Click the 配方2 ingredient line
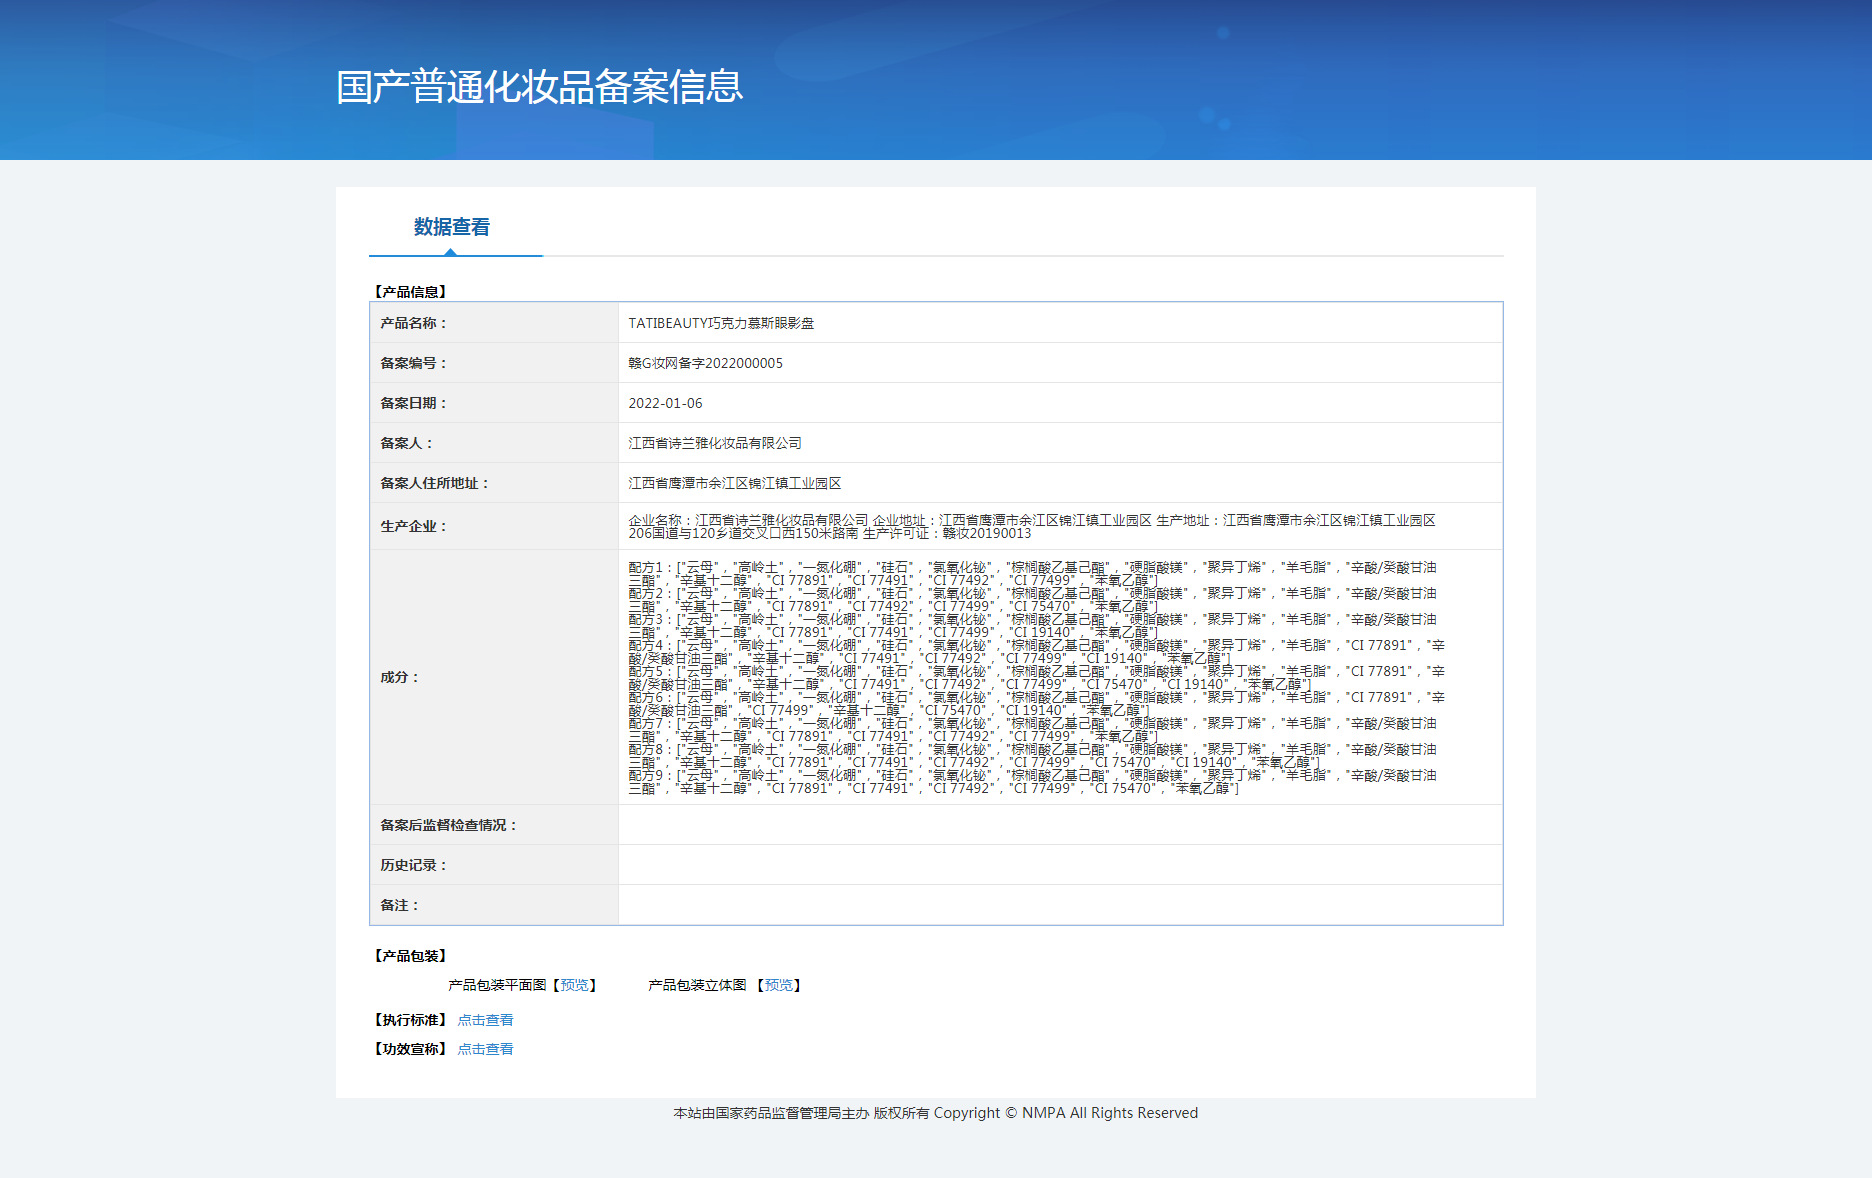This screenshot has height=1178, width=1872. pyautogui.click(x=1032, y=599)
